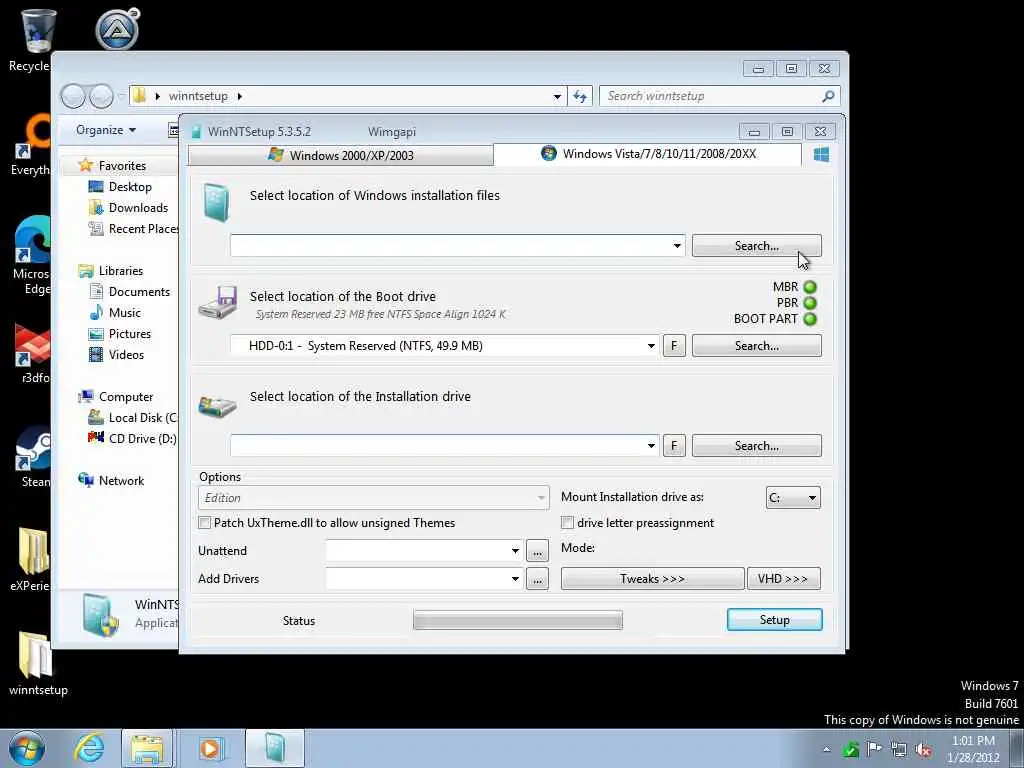Click the Search winntsetup field in Explorer
This screenshot has height=768, width=1024.
pyautogui.click(x=720, y=97)
